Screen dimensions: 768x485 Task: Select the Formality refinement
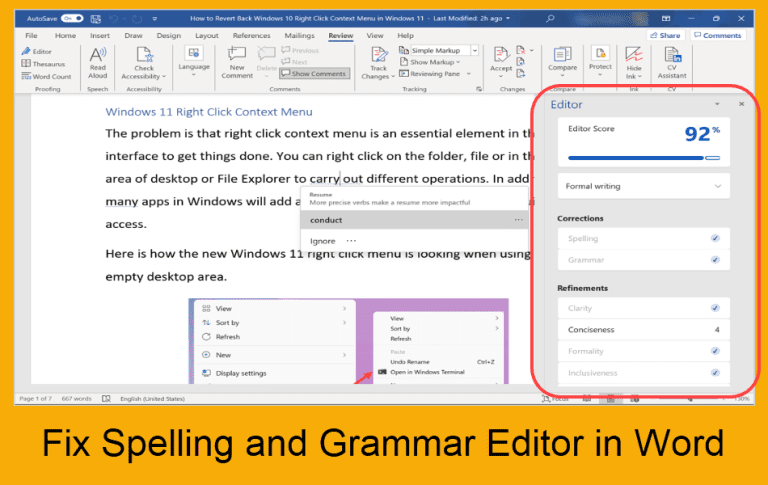[x=644, y=351]
